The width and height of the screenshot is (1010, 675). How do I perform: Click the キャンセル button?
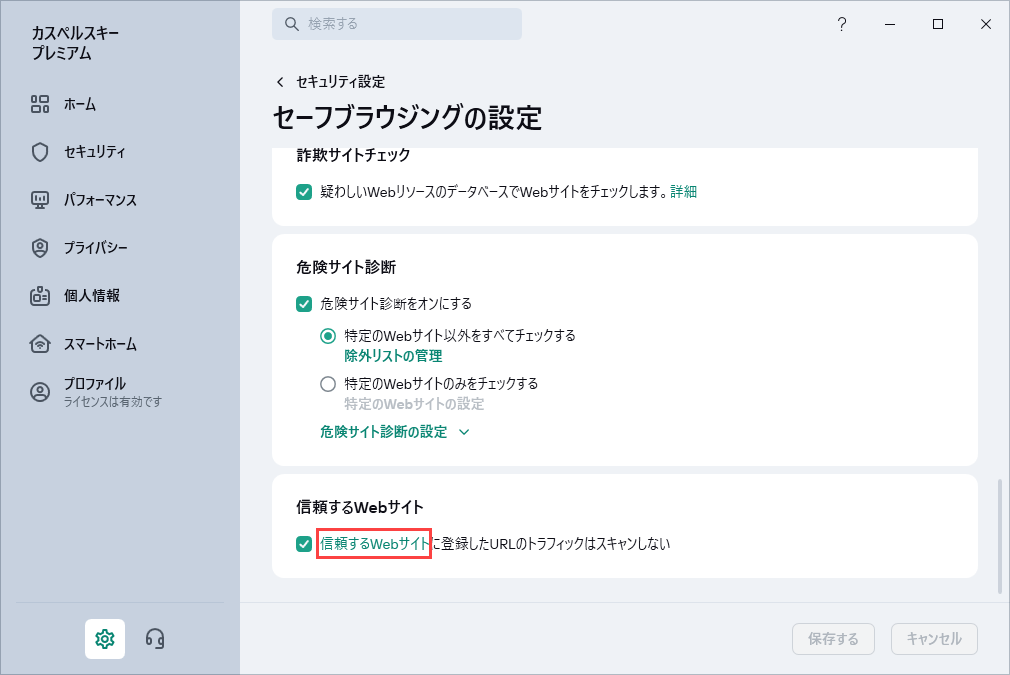pos(934,639)
